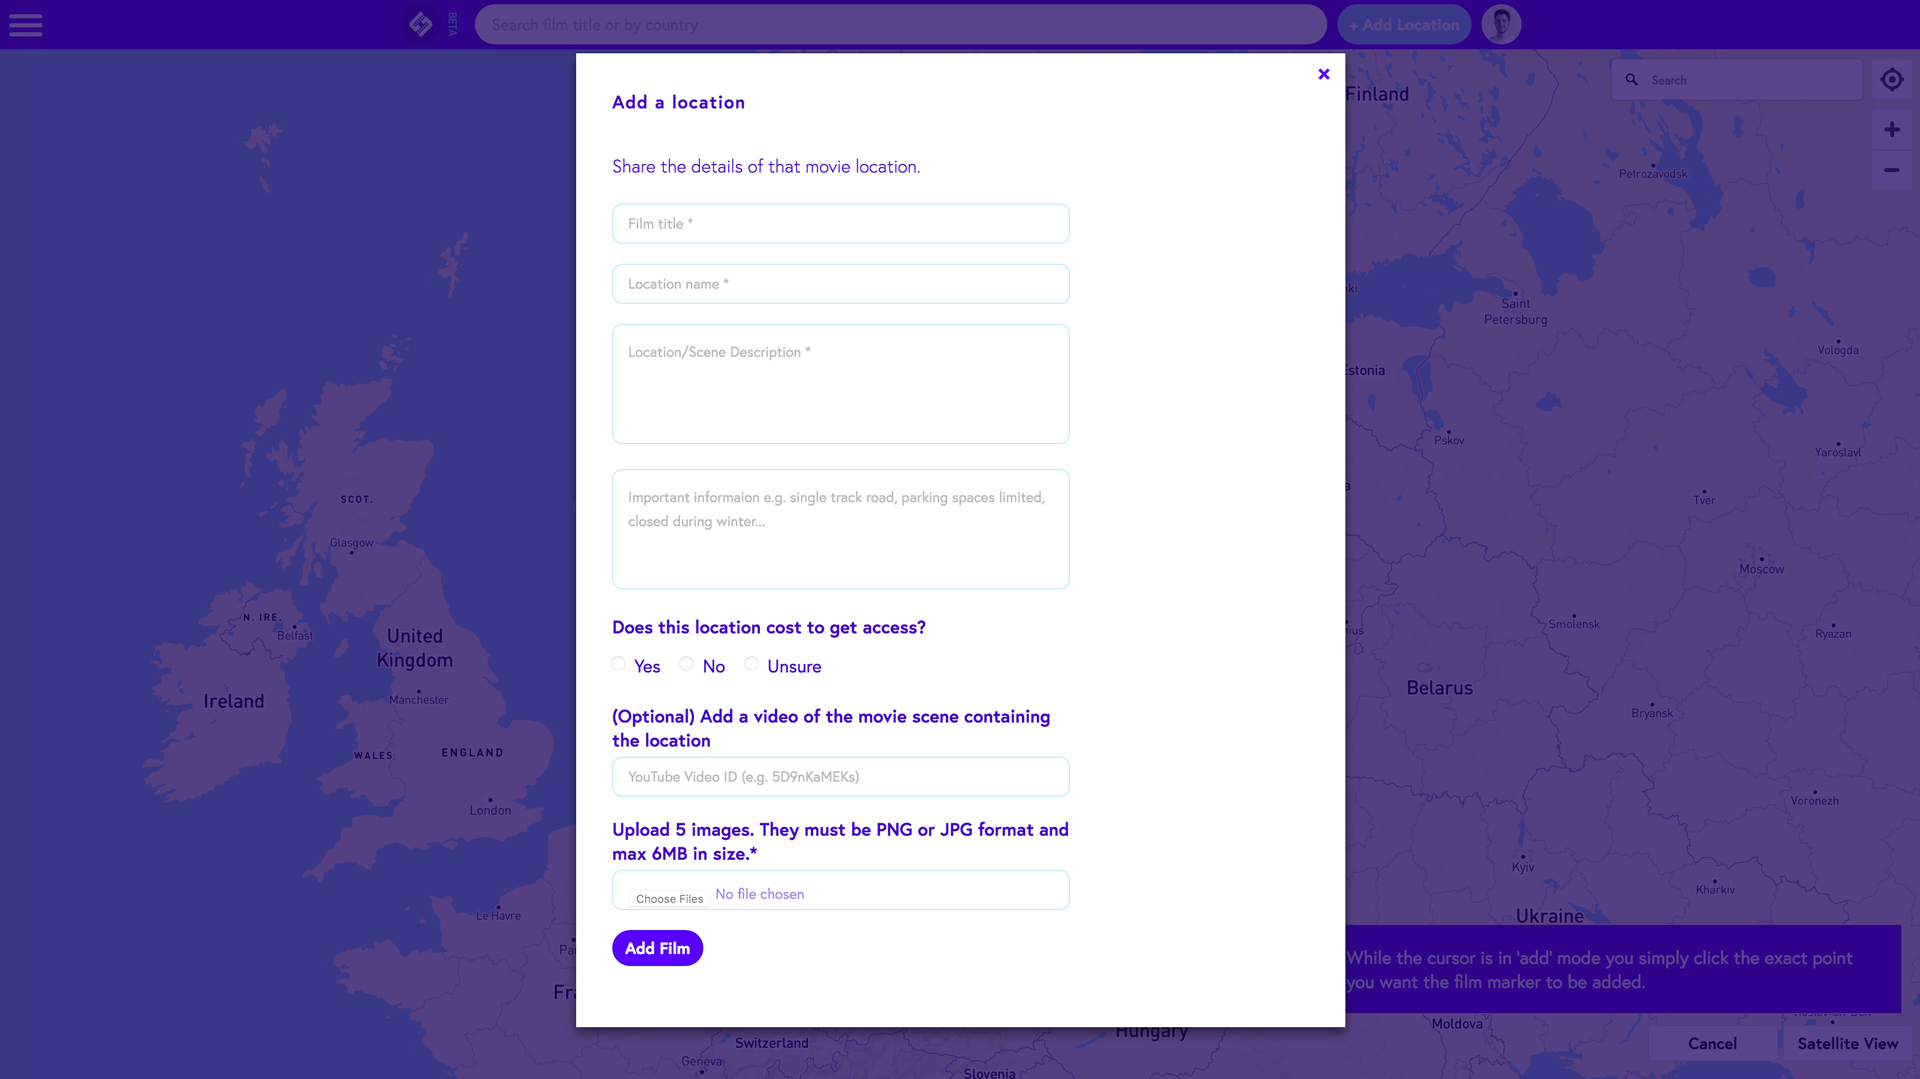The image size is (1920, 1079).
Task: Click the locate me crosshair icon
Action: (x=1891, y=80)
